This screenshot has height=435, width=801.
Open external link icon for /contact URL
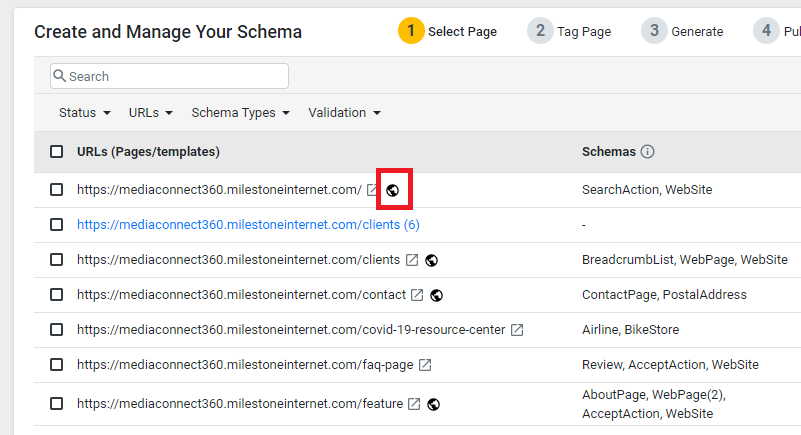(x=417, y=295)
